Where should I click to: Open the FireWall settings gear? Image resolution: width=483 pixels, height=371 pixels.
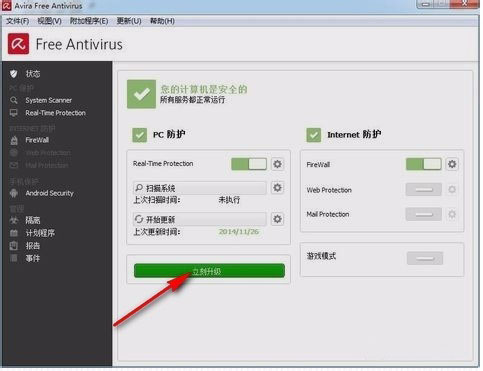(452, 164)
